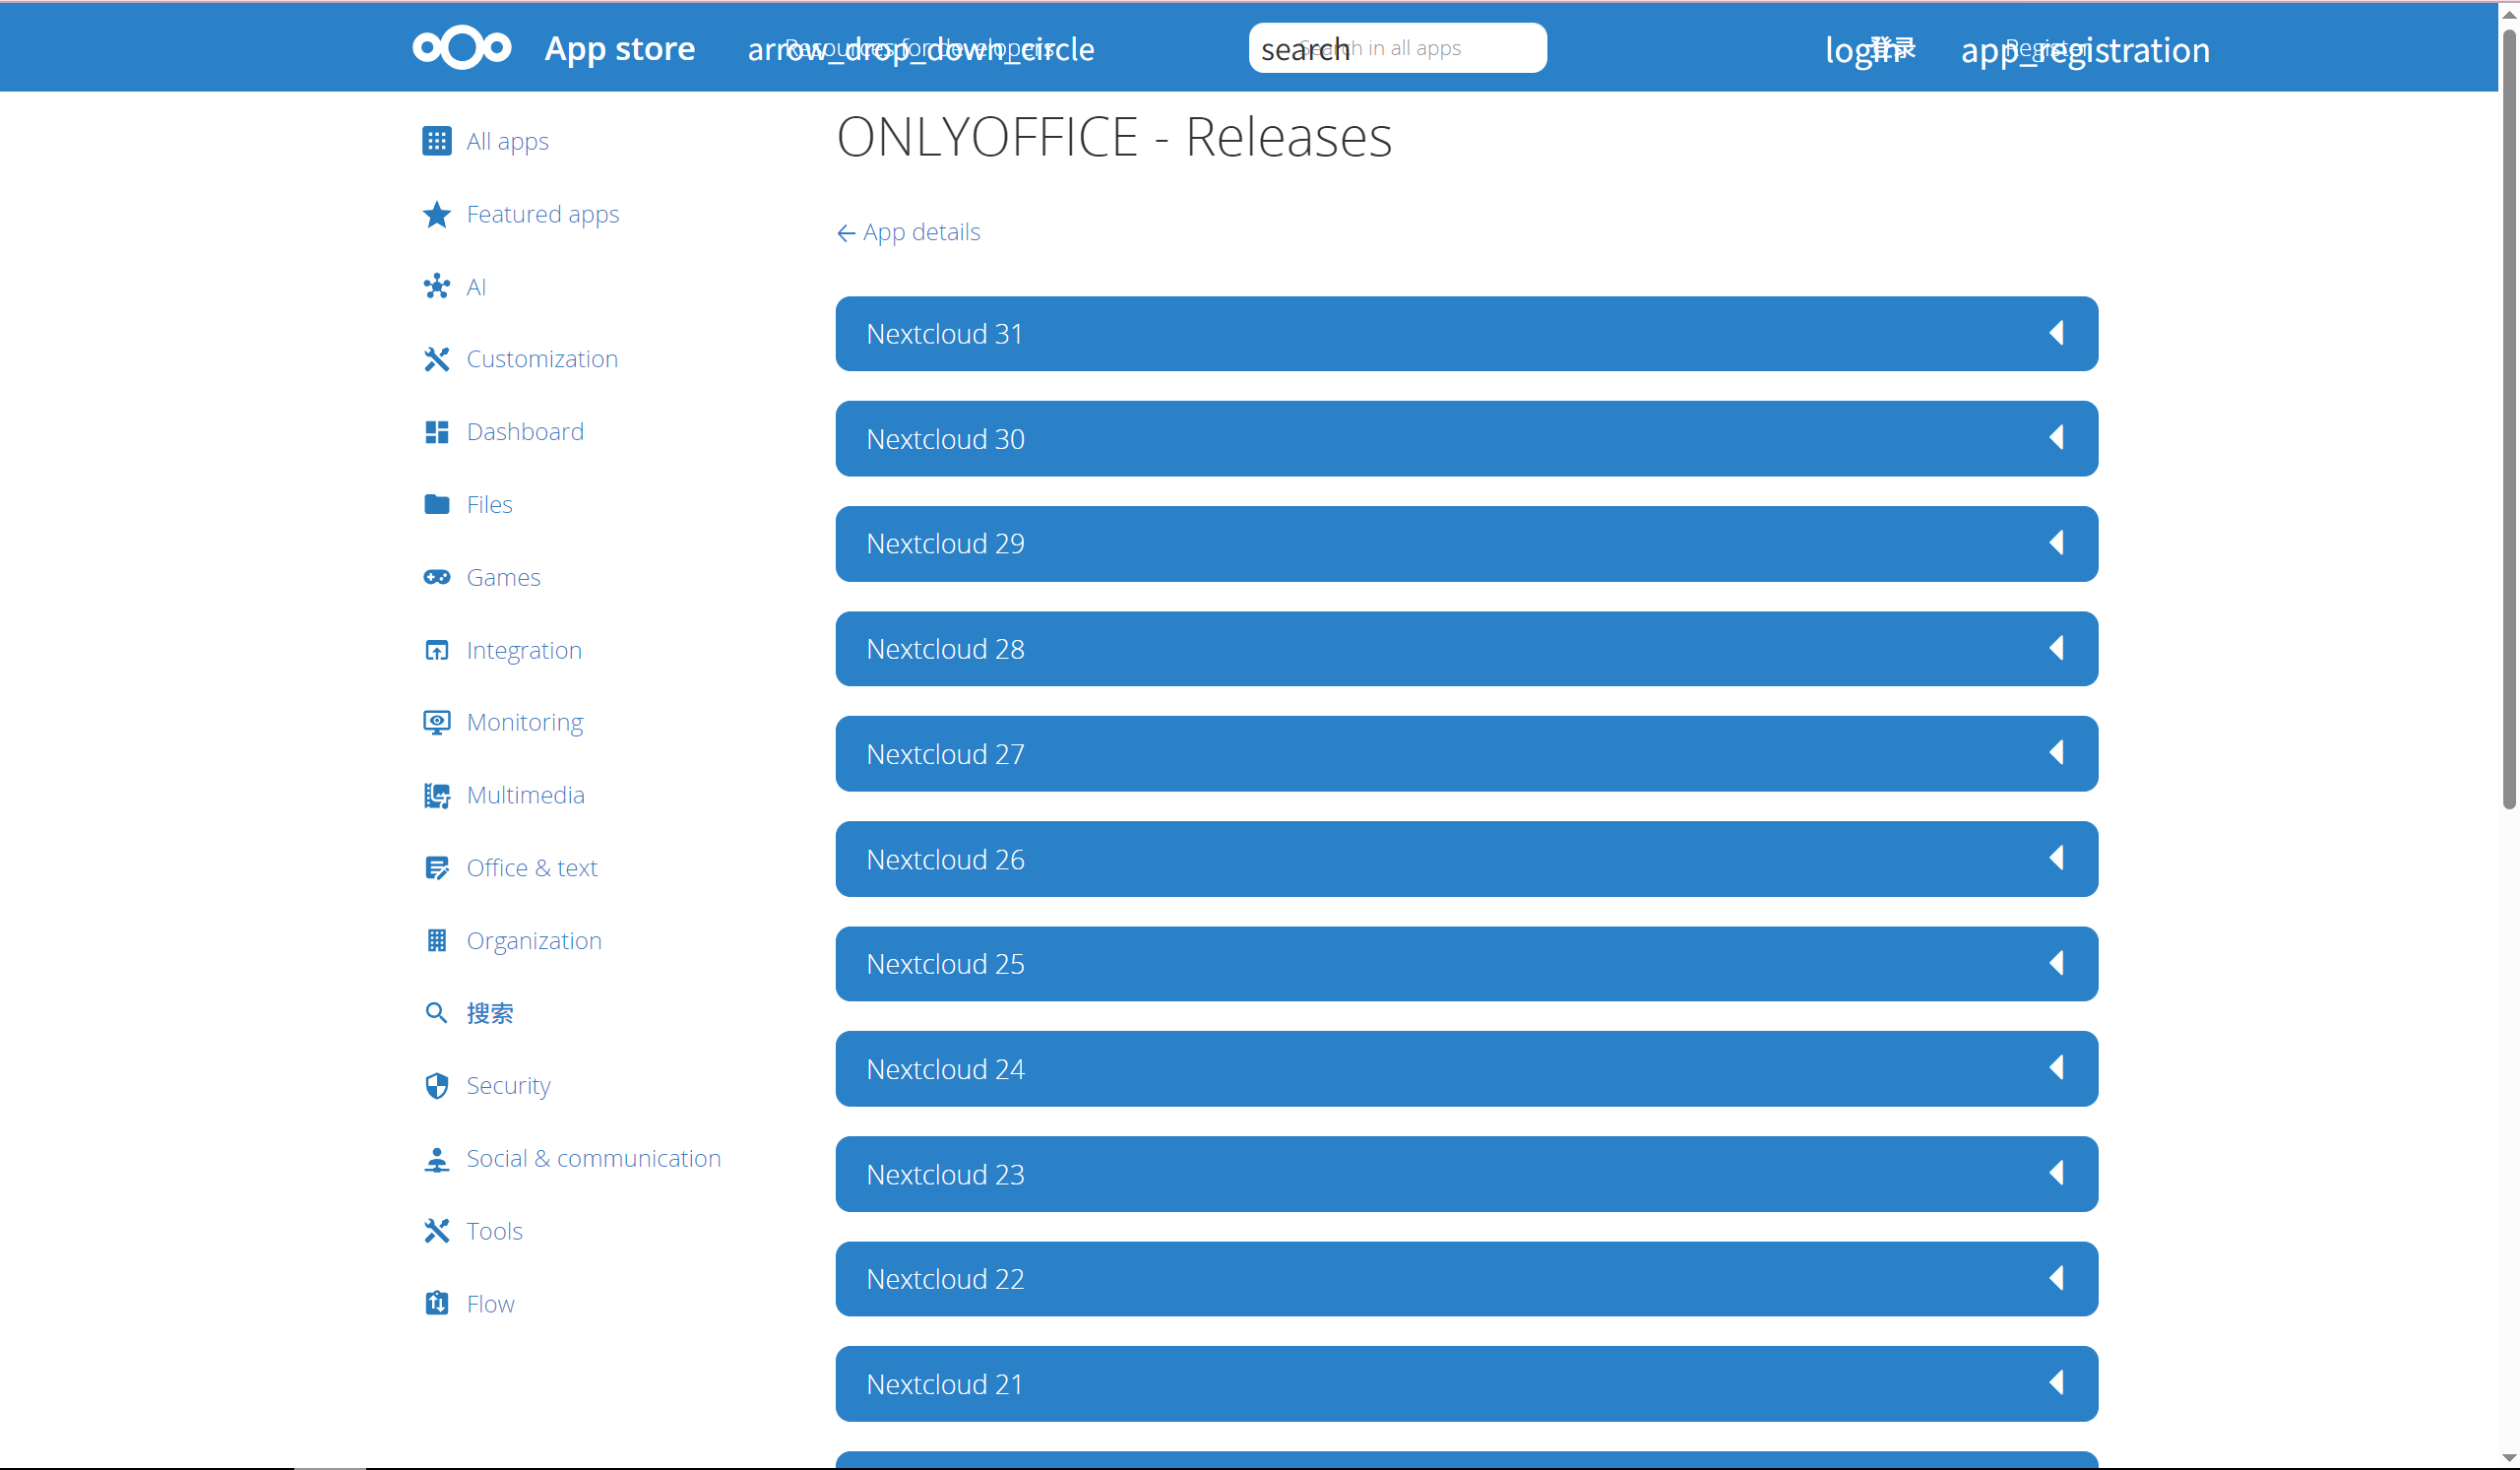Viewport: 2520px width, 1470px height.
Task: Click the Office & text icon
Action: click(436, 868)
